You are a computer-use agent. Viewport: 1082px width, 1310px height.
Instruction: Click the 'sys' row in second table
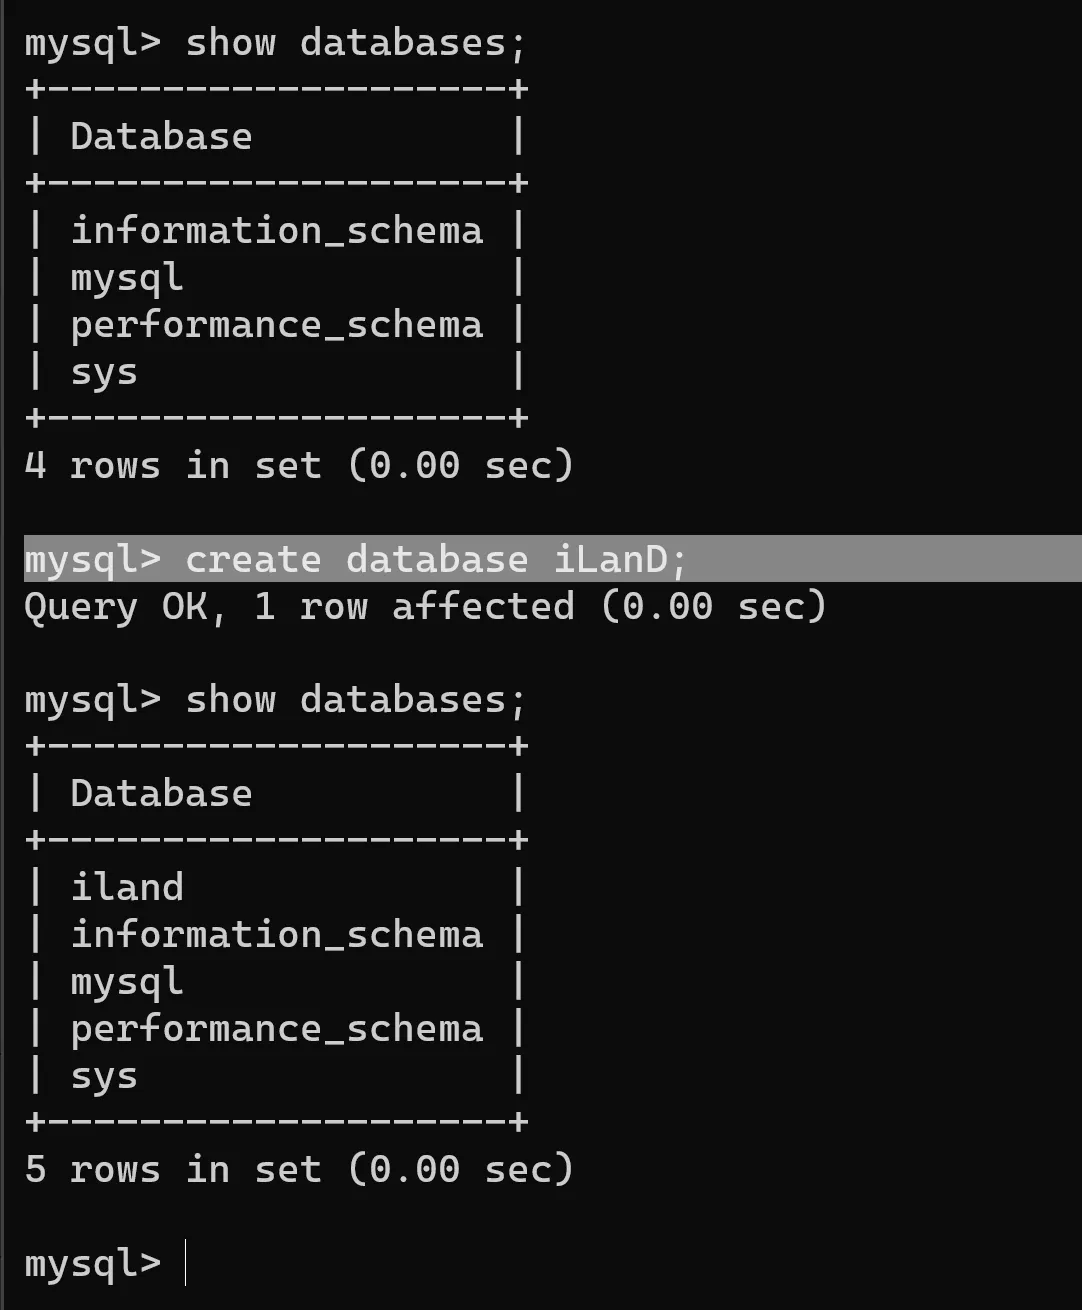104,1076
